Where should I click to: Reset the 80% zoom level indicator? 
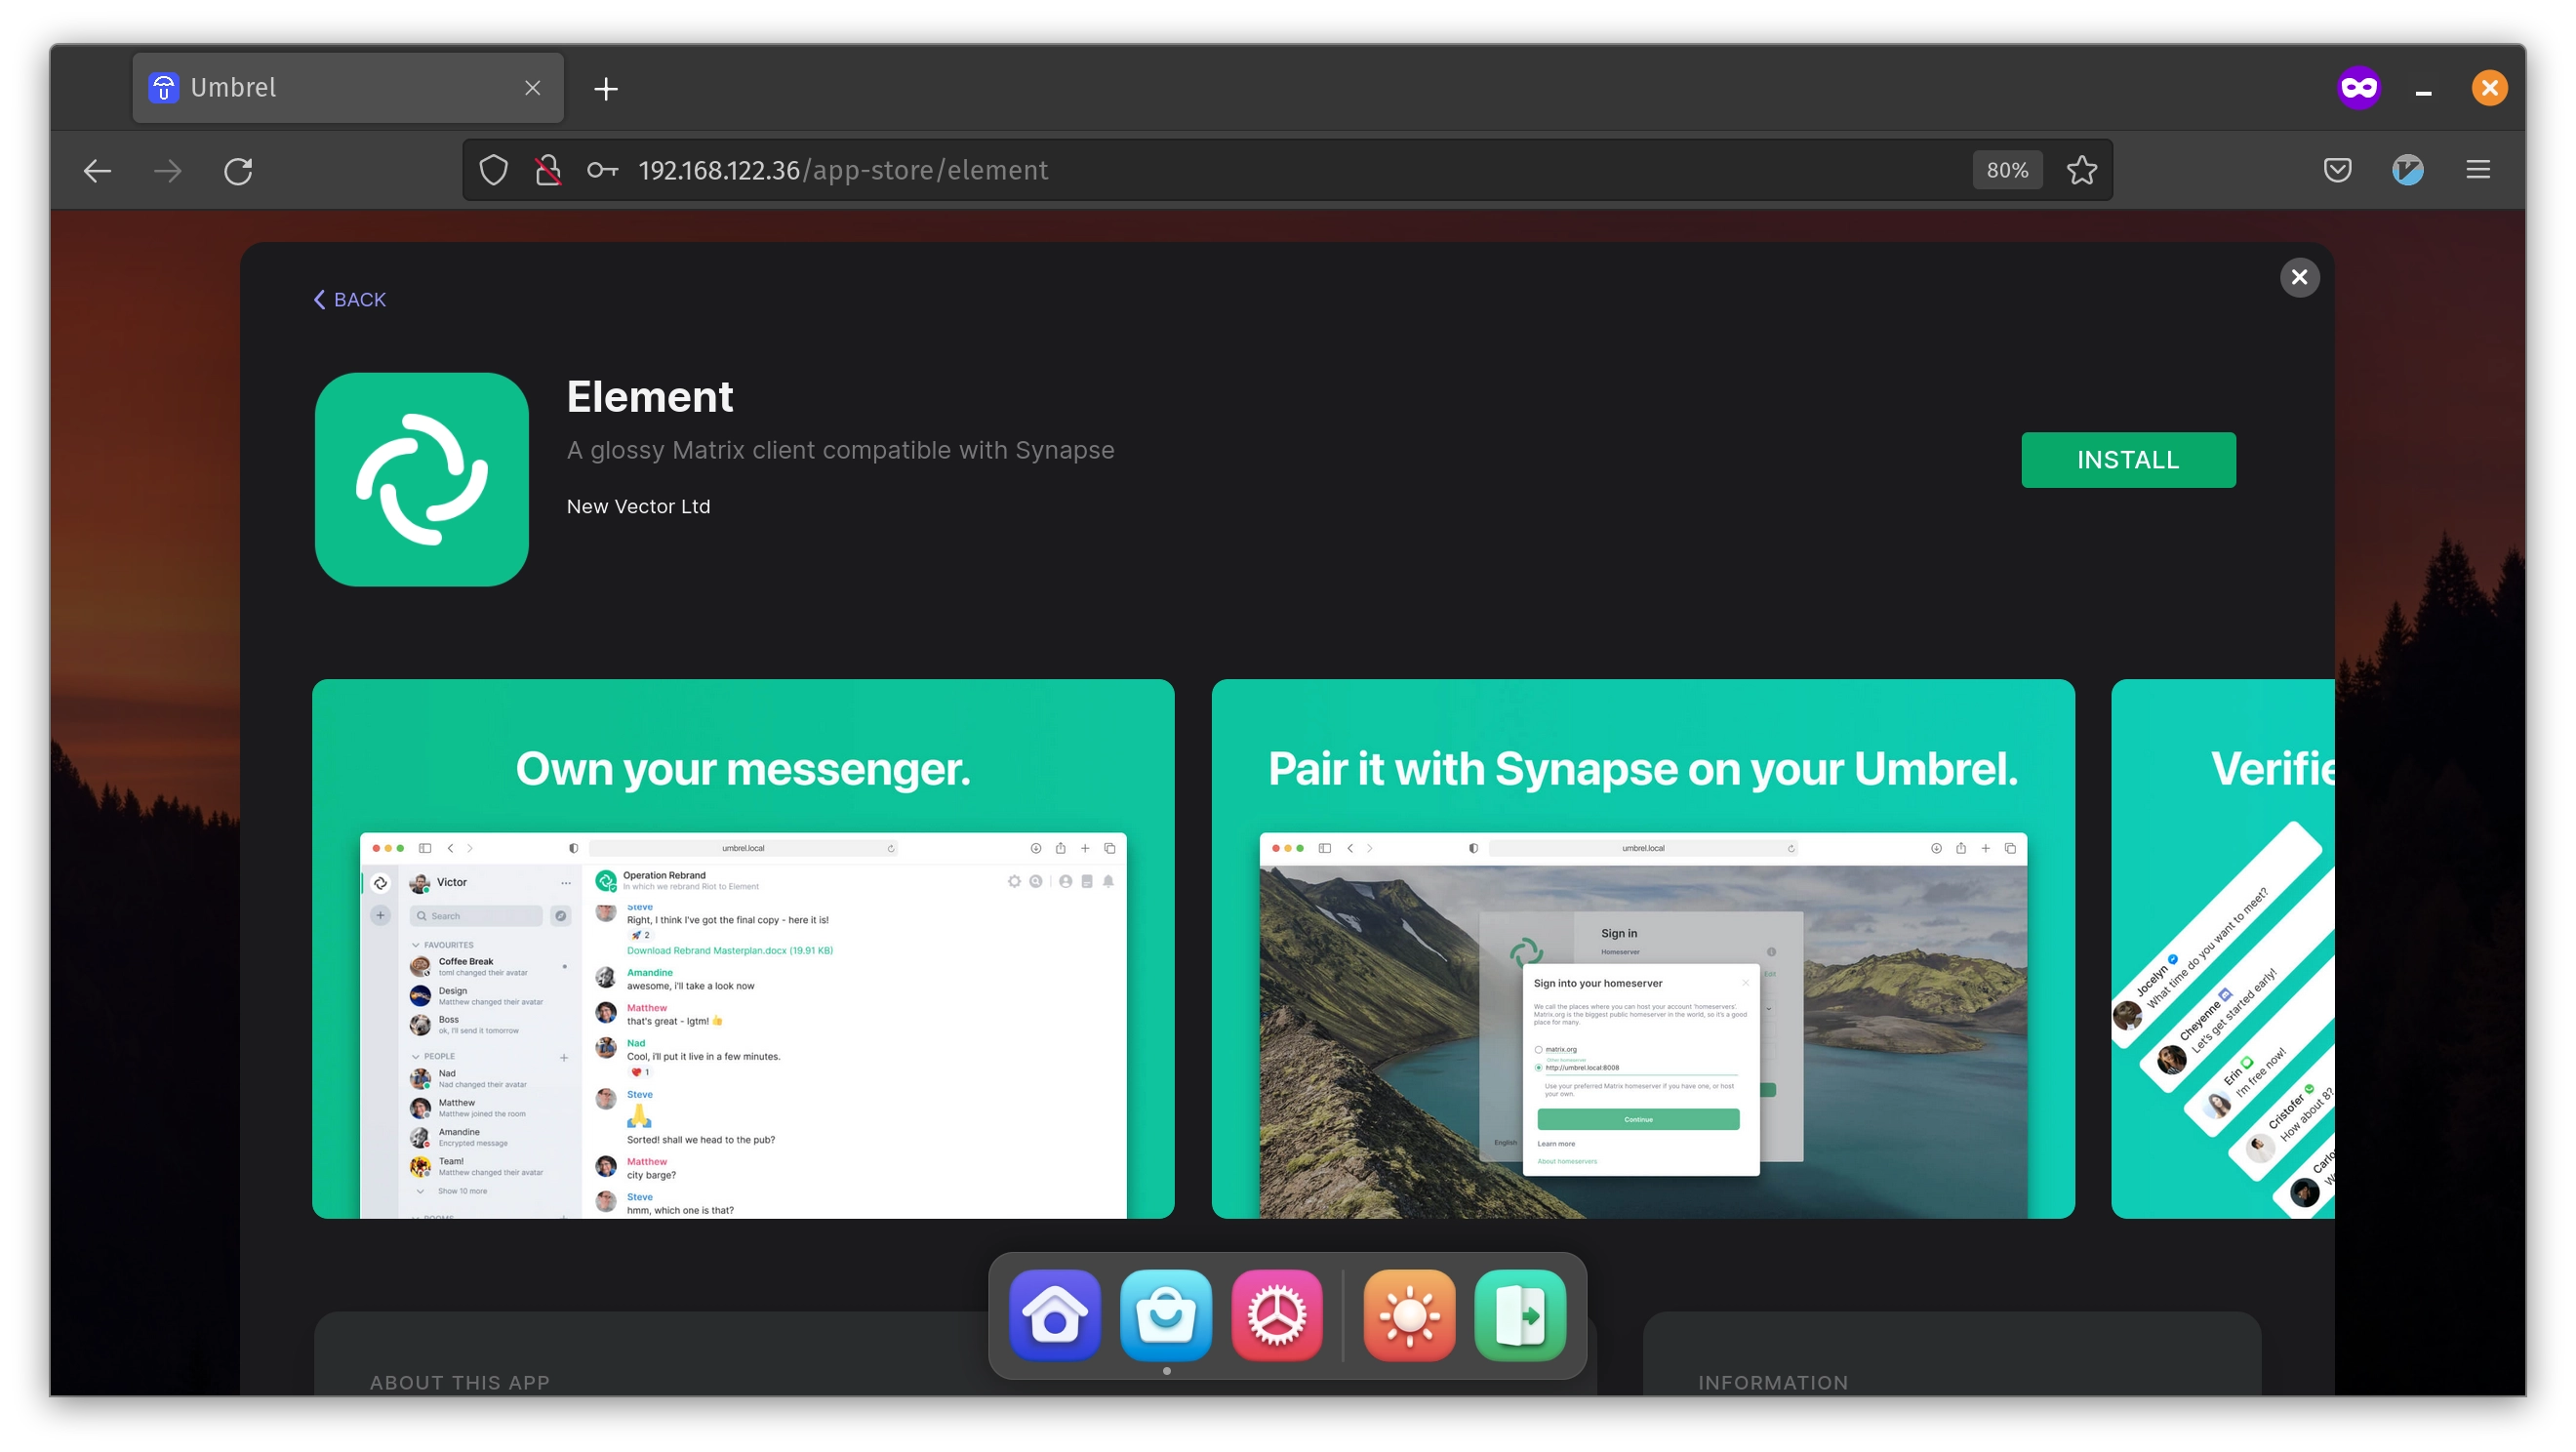(x=2007, y=170)
